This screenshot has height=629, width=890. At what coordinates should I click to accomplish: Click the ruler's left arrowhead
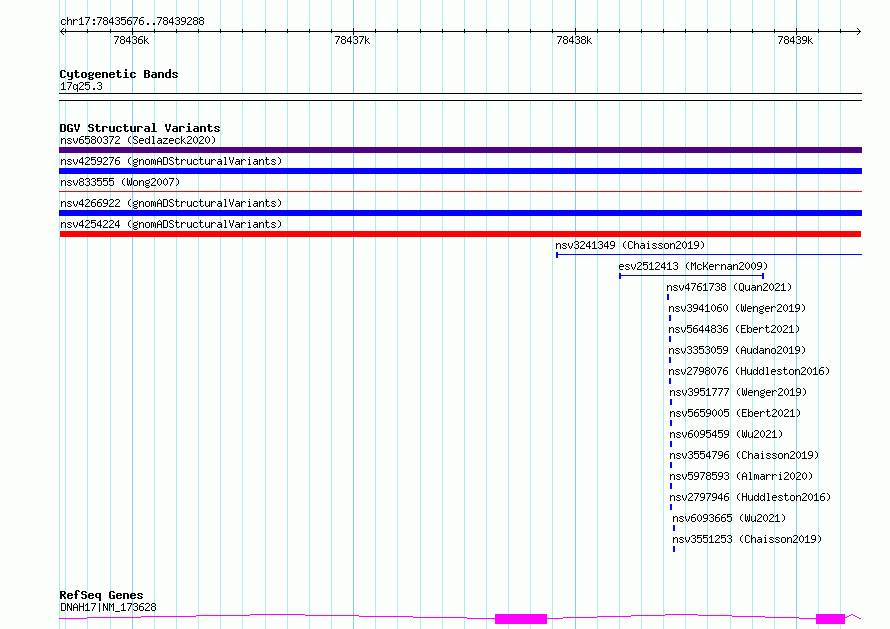(62, 32)
